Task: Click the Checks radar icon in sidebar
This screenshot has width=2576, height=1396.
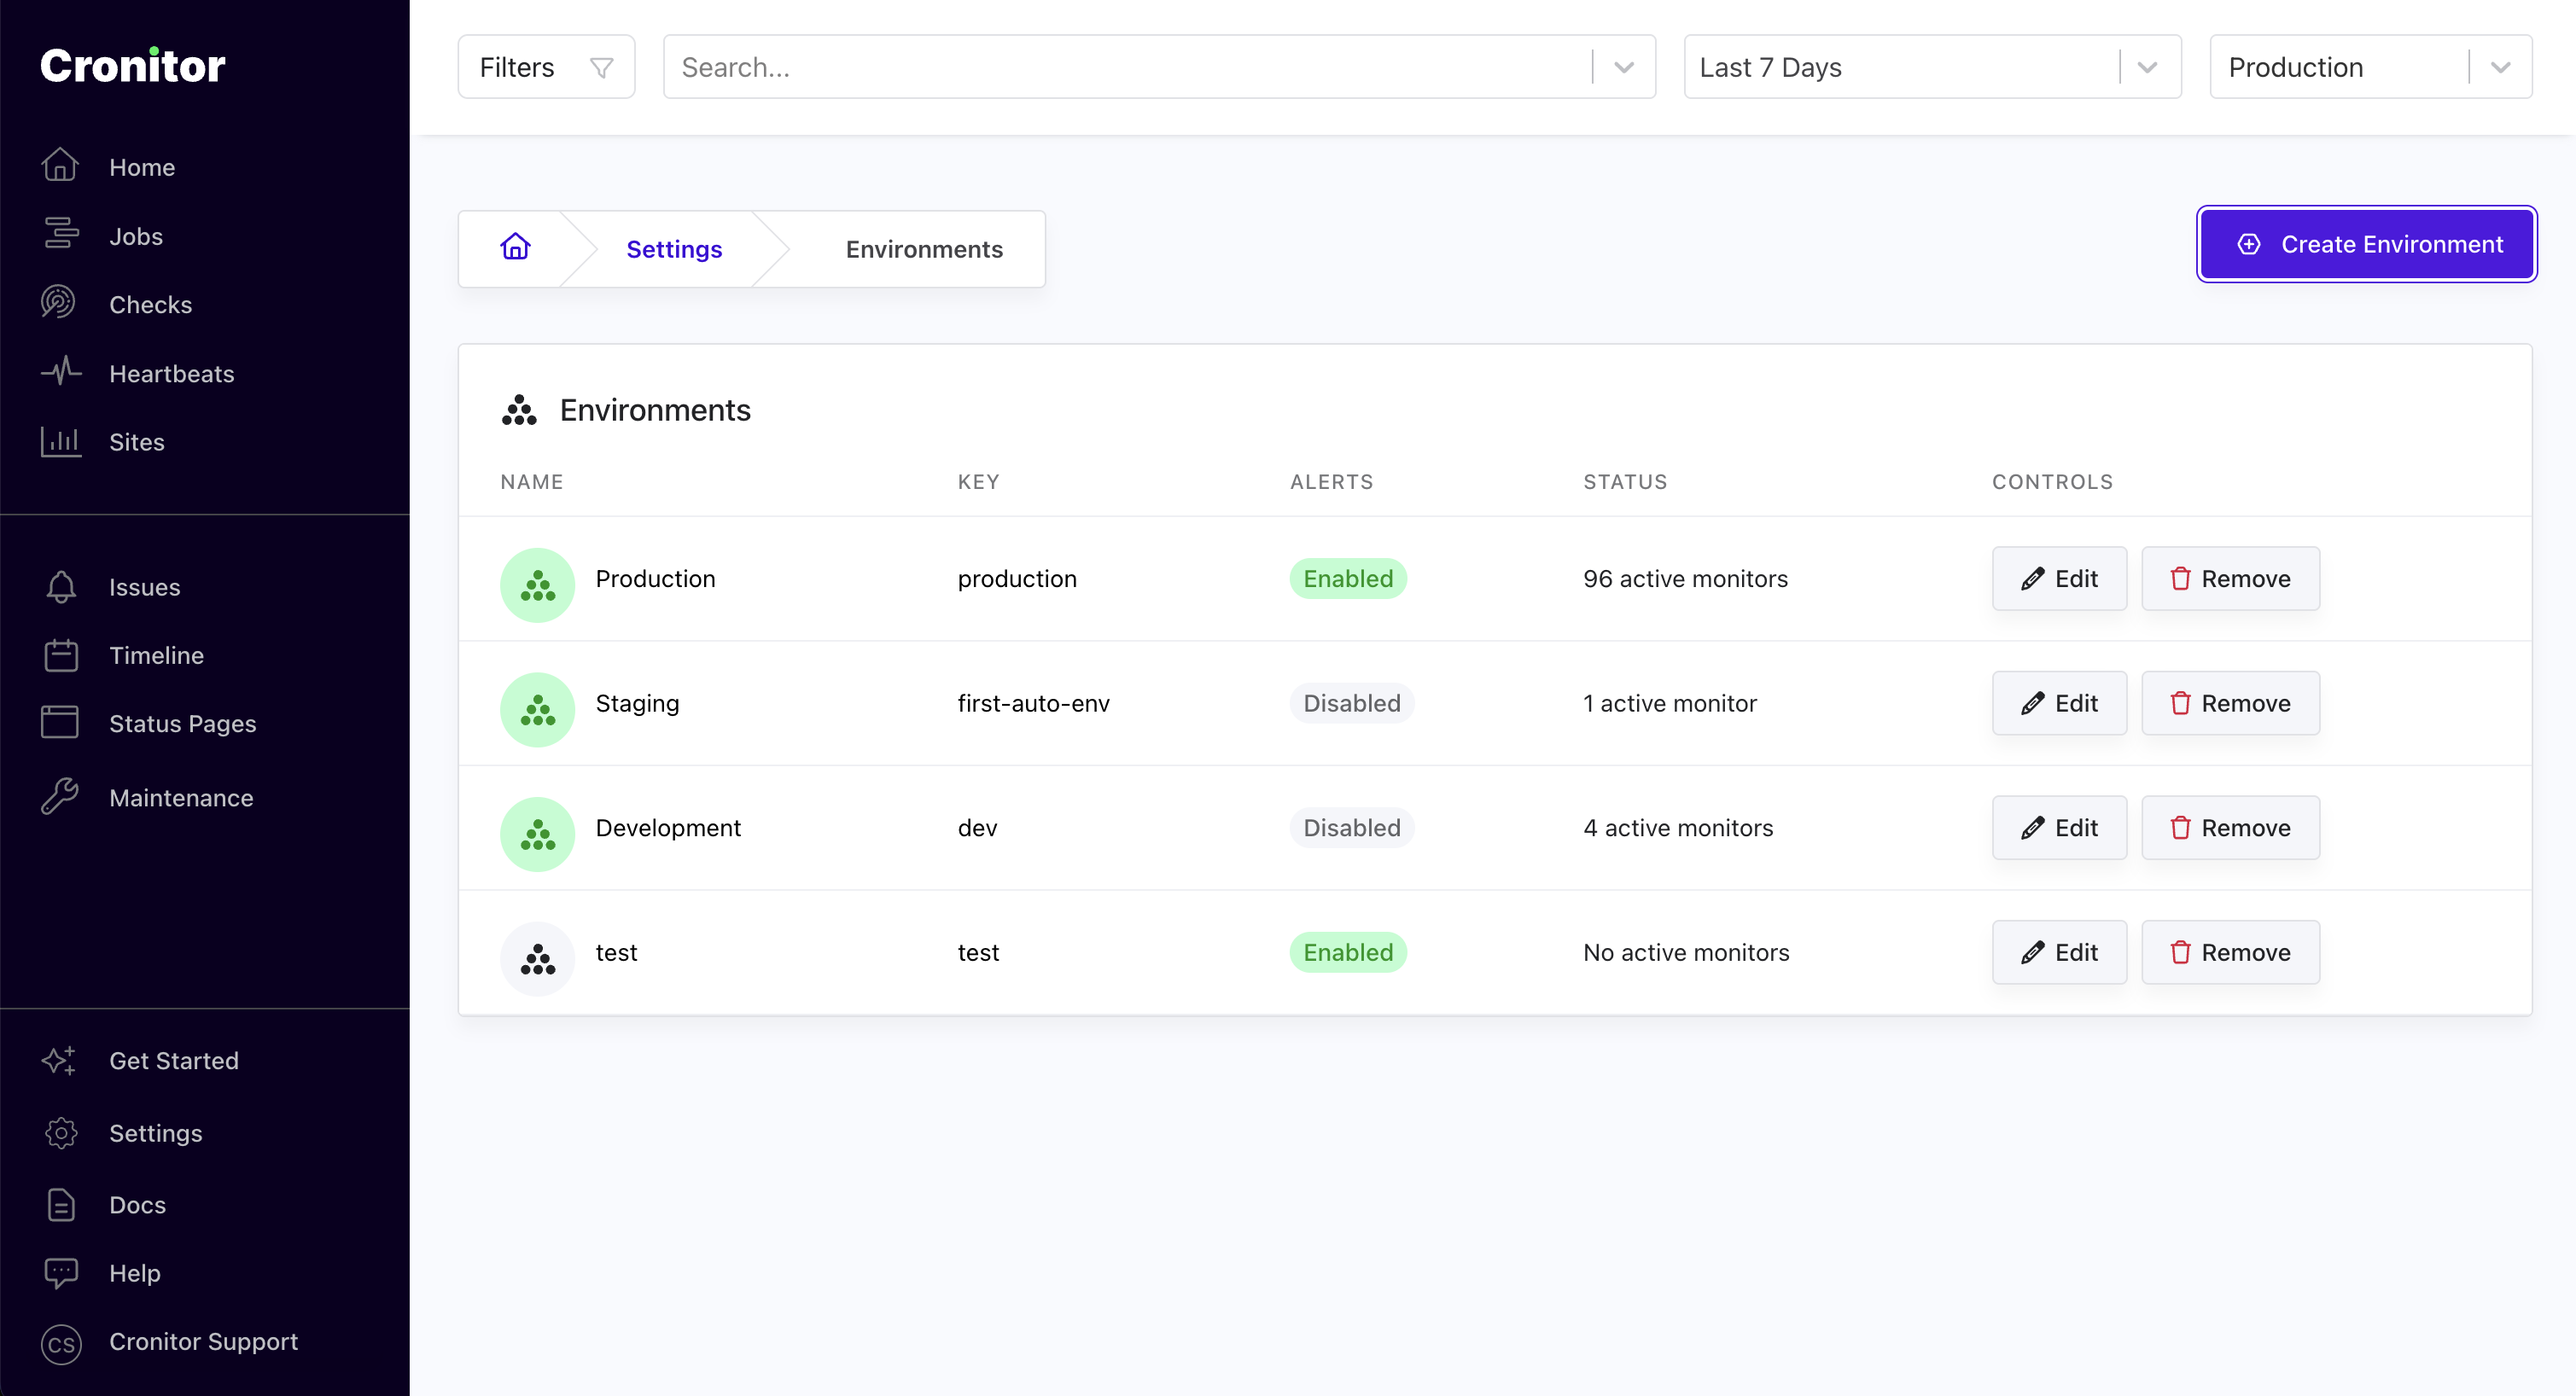Action: tap(59, 303)
